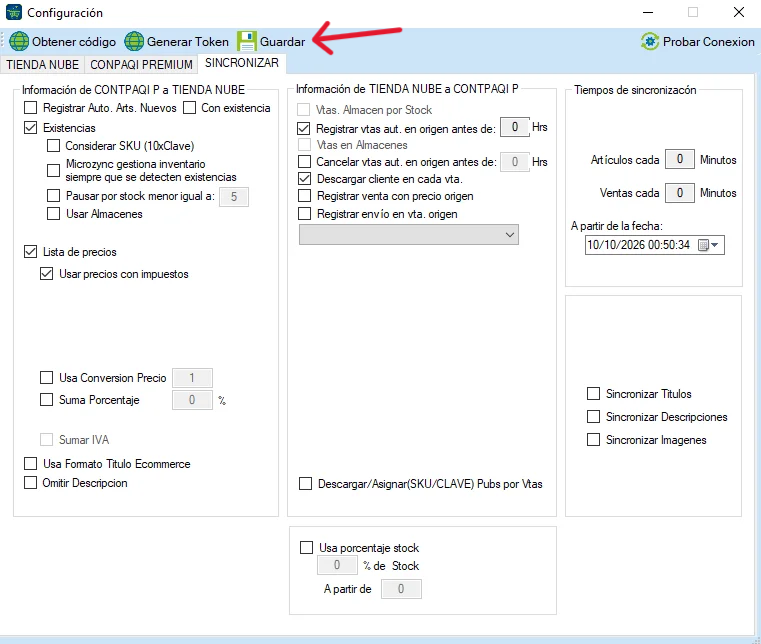This screenshot has width=761, height=644.
Task: Click the Configuración window app icon
Action: pyautogui.click(x=14, y=12)
